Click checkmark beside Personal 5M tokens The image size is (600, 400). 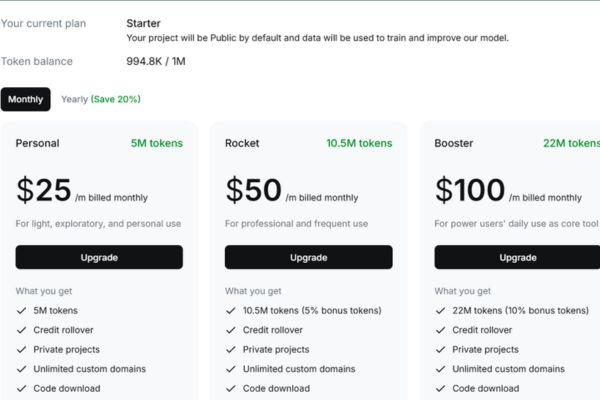(x=22, y=311)
